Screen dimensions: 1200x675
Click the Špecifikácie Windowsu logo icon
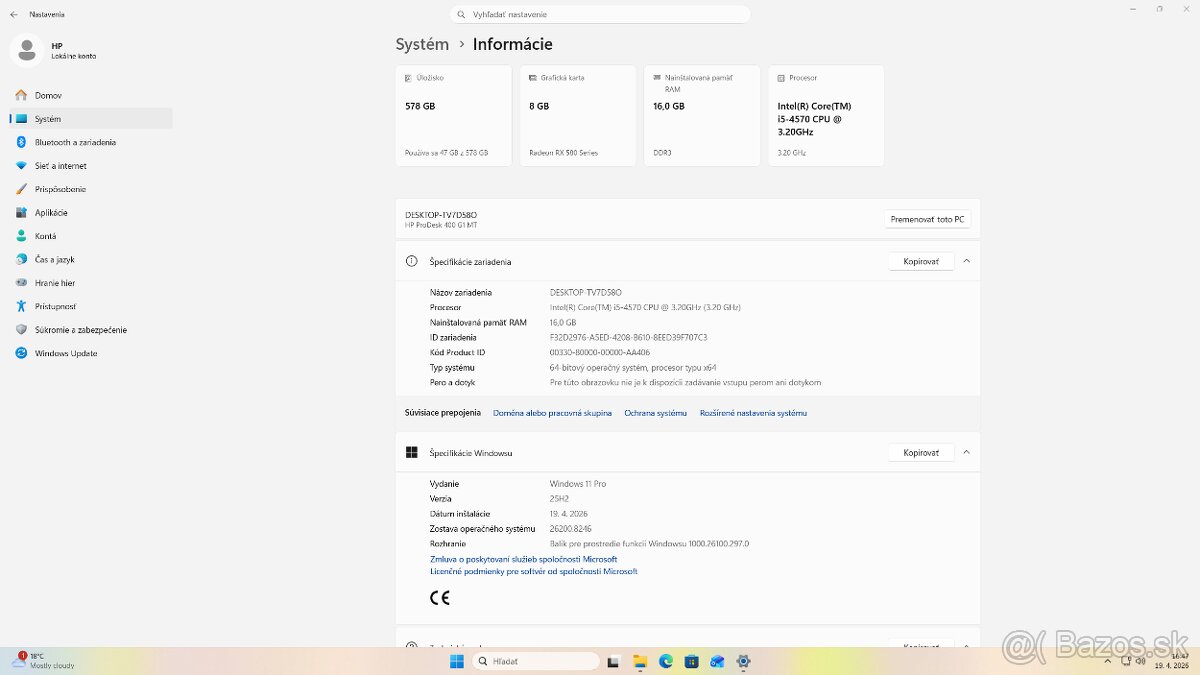tap(411, 452)
